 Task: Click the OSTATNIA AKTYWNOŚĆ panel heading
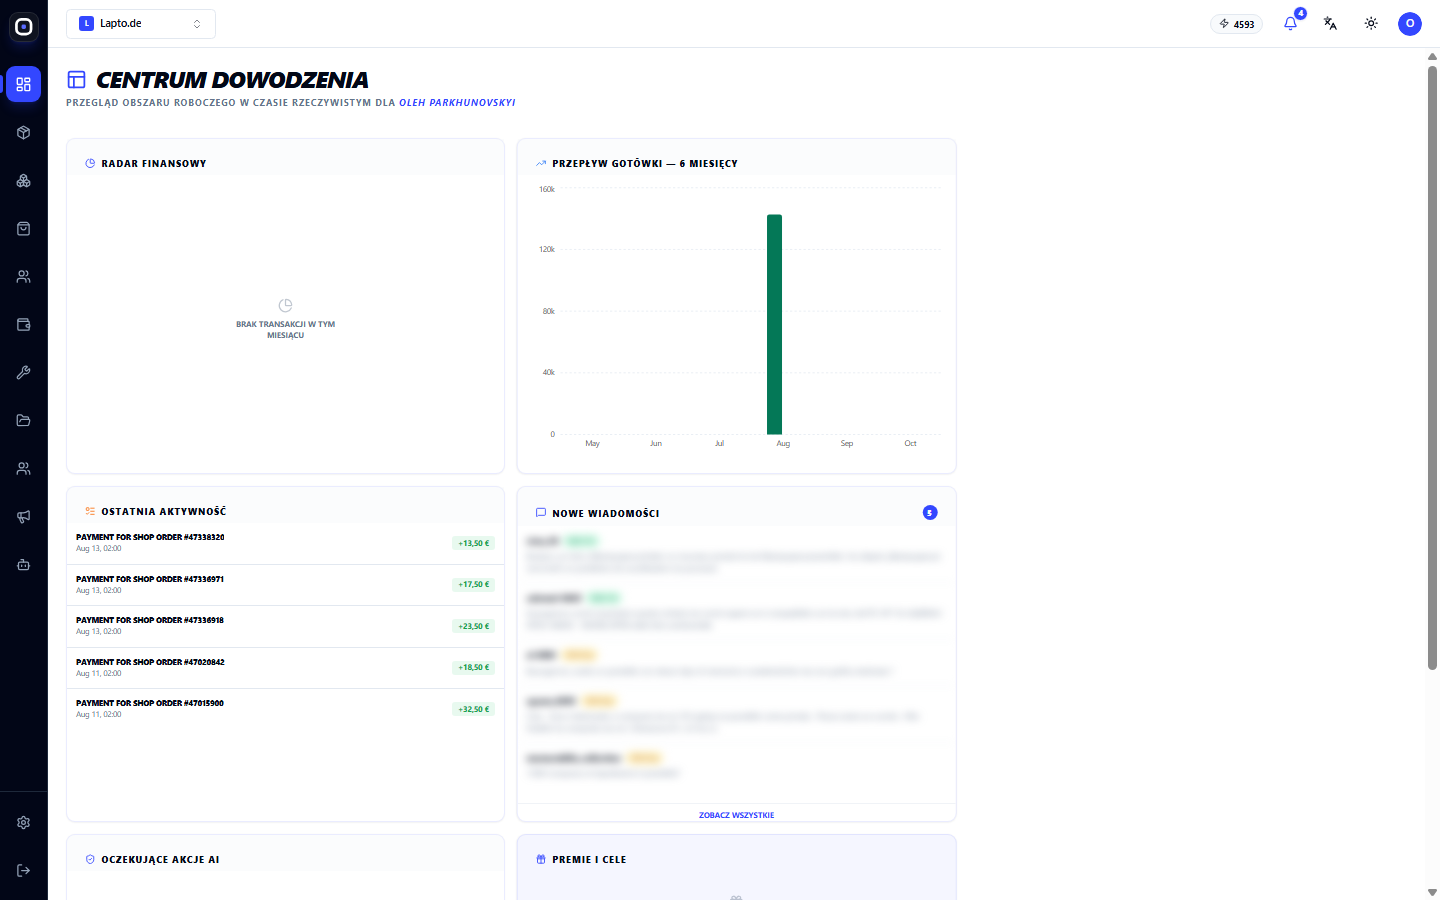164,512
